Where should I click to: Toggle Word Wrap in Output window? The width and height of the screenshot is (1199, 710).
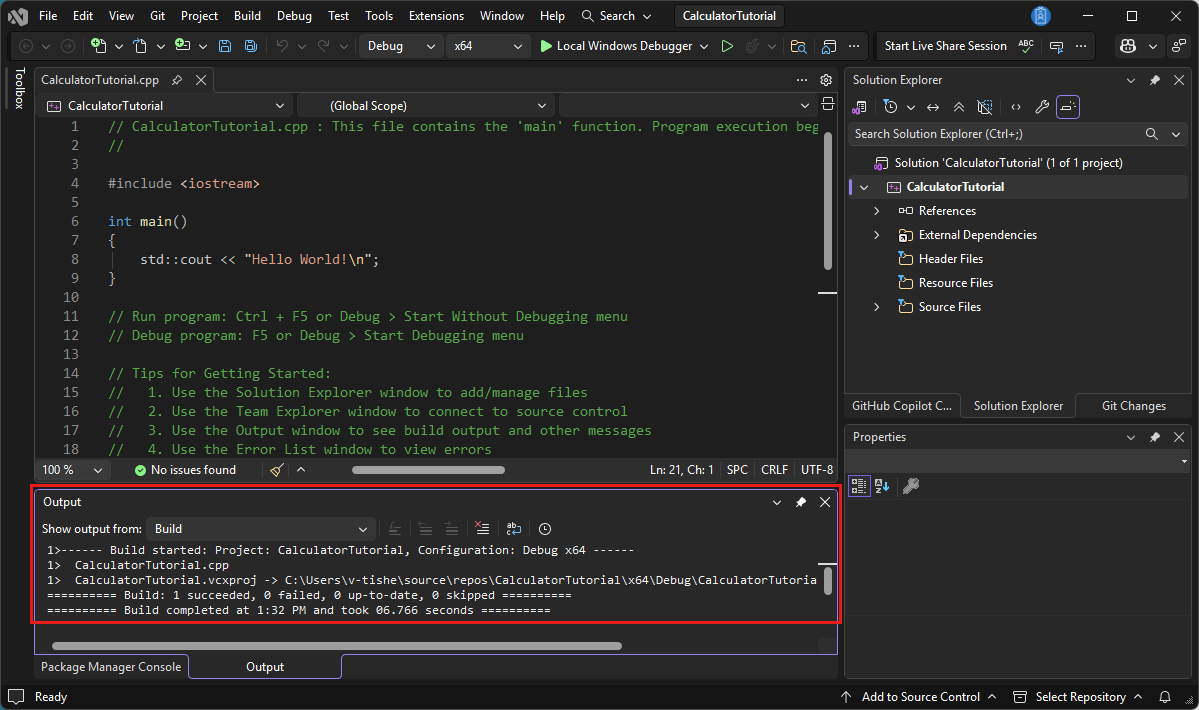point(514,529)
